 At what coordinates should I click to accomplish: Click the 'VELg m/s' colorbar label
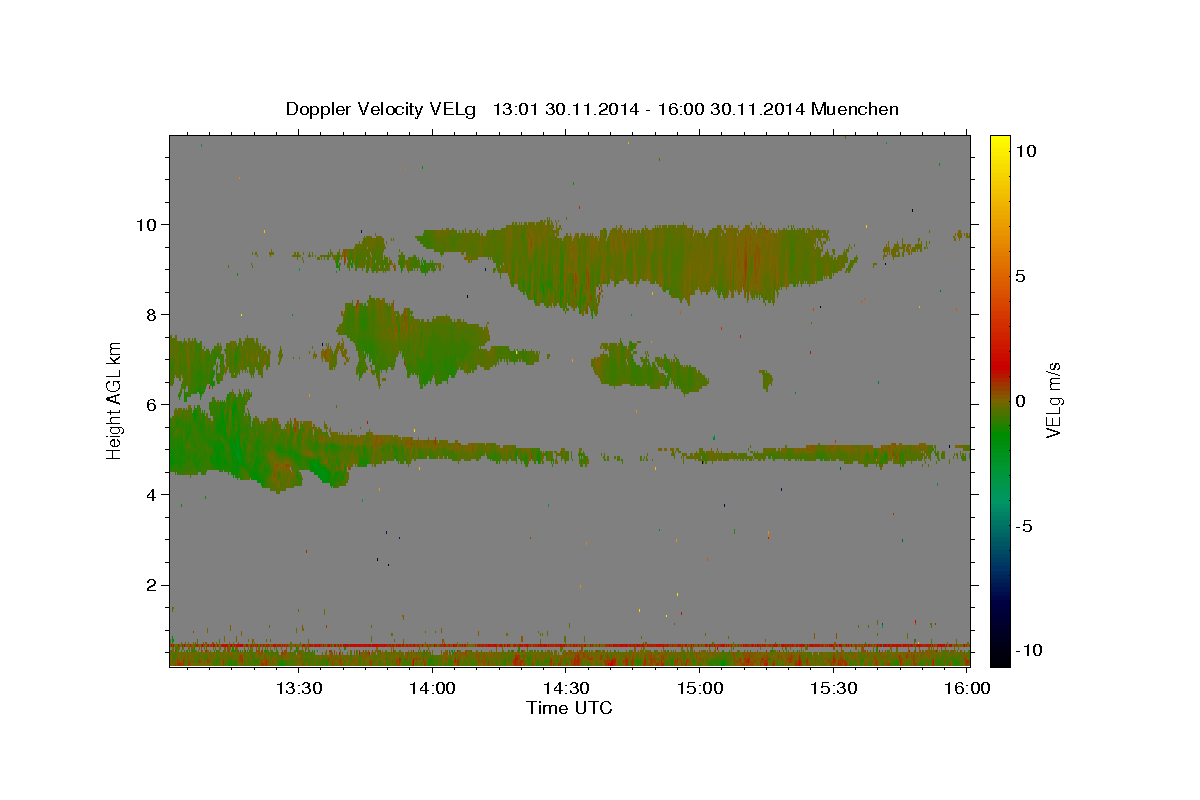1053,400
